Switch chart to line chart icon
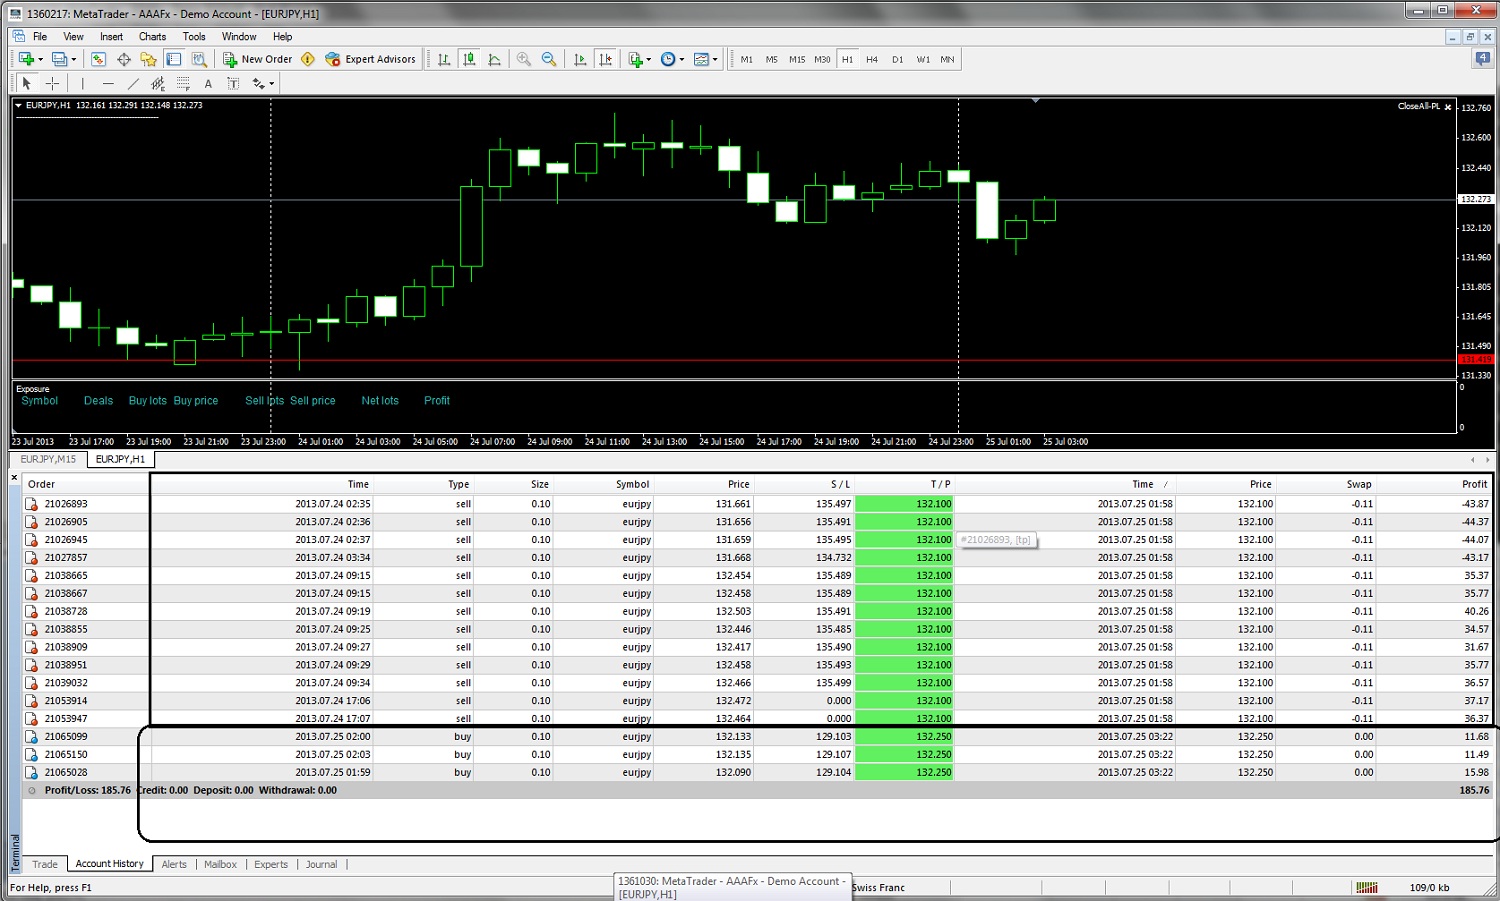Image resolution: width=1500 pixels, height=901 pixels. [495, 59]
